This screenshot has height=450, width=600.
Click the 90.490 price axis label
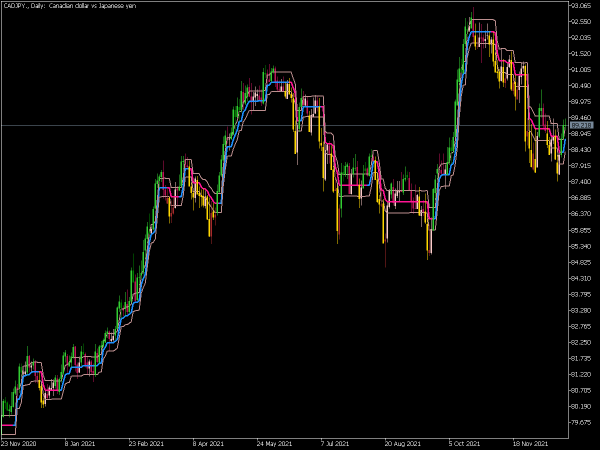coord(580,86)
